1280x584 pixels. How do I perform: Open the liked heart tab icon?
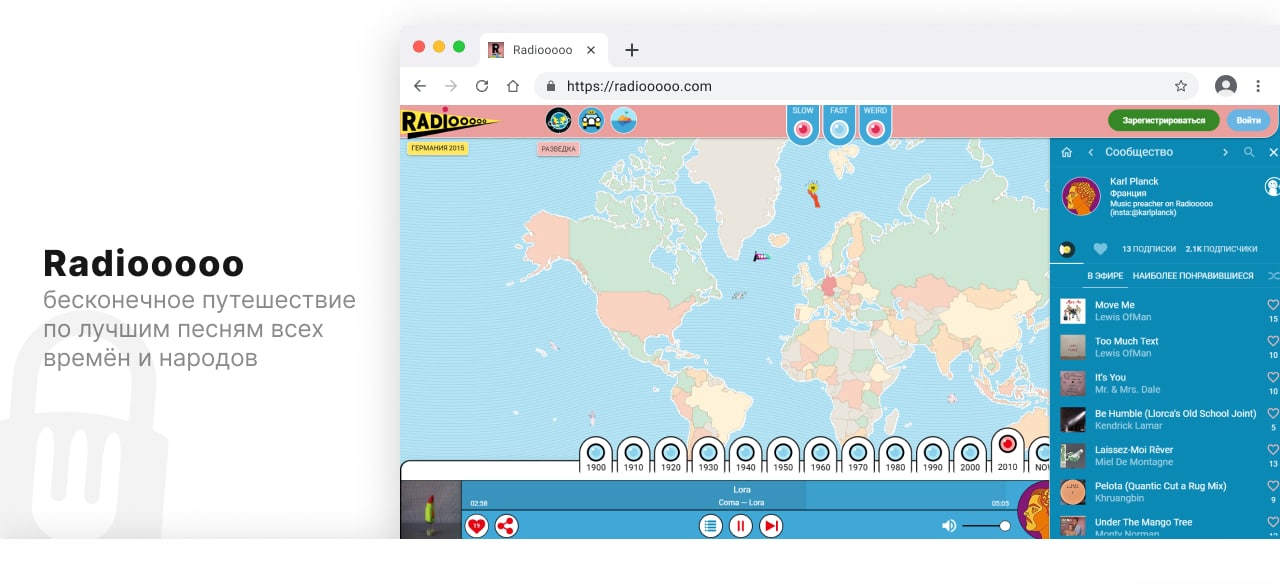(x=1100, y=249)
